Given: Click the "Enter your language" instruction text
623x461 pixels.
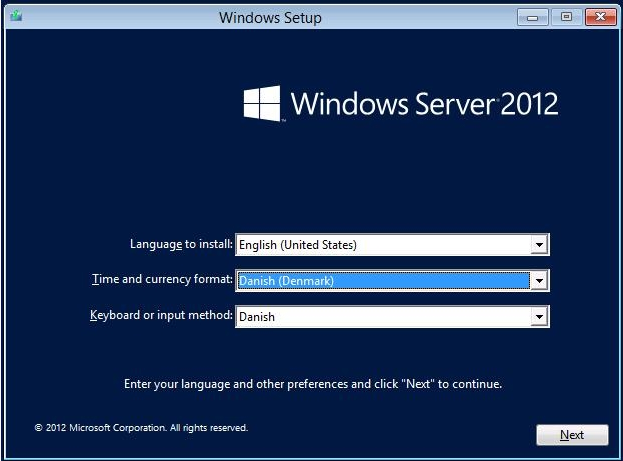Looking at the screenshot, I should pyautogui.click(x=313, y=384).
